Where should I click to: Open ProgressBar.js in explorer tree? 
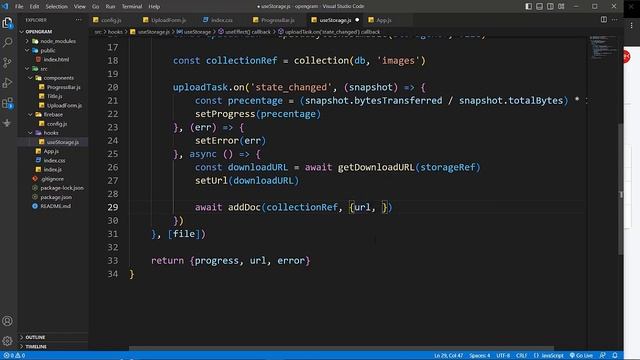click(63, 87)
